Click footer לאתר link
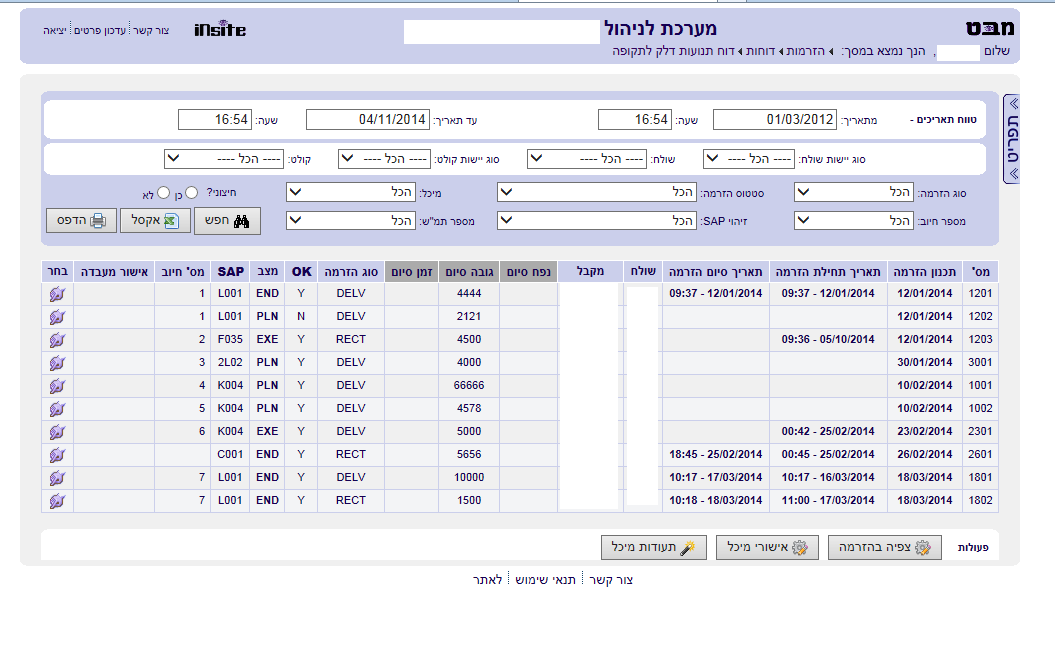1055x656 pixels. pos(487,580)
